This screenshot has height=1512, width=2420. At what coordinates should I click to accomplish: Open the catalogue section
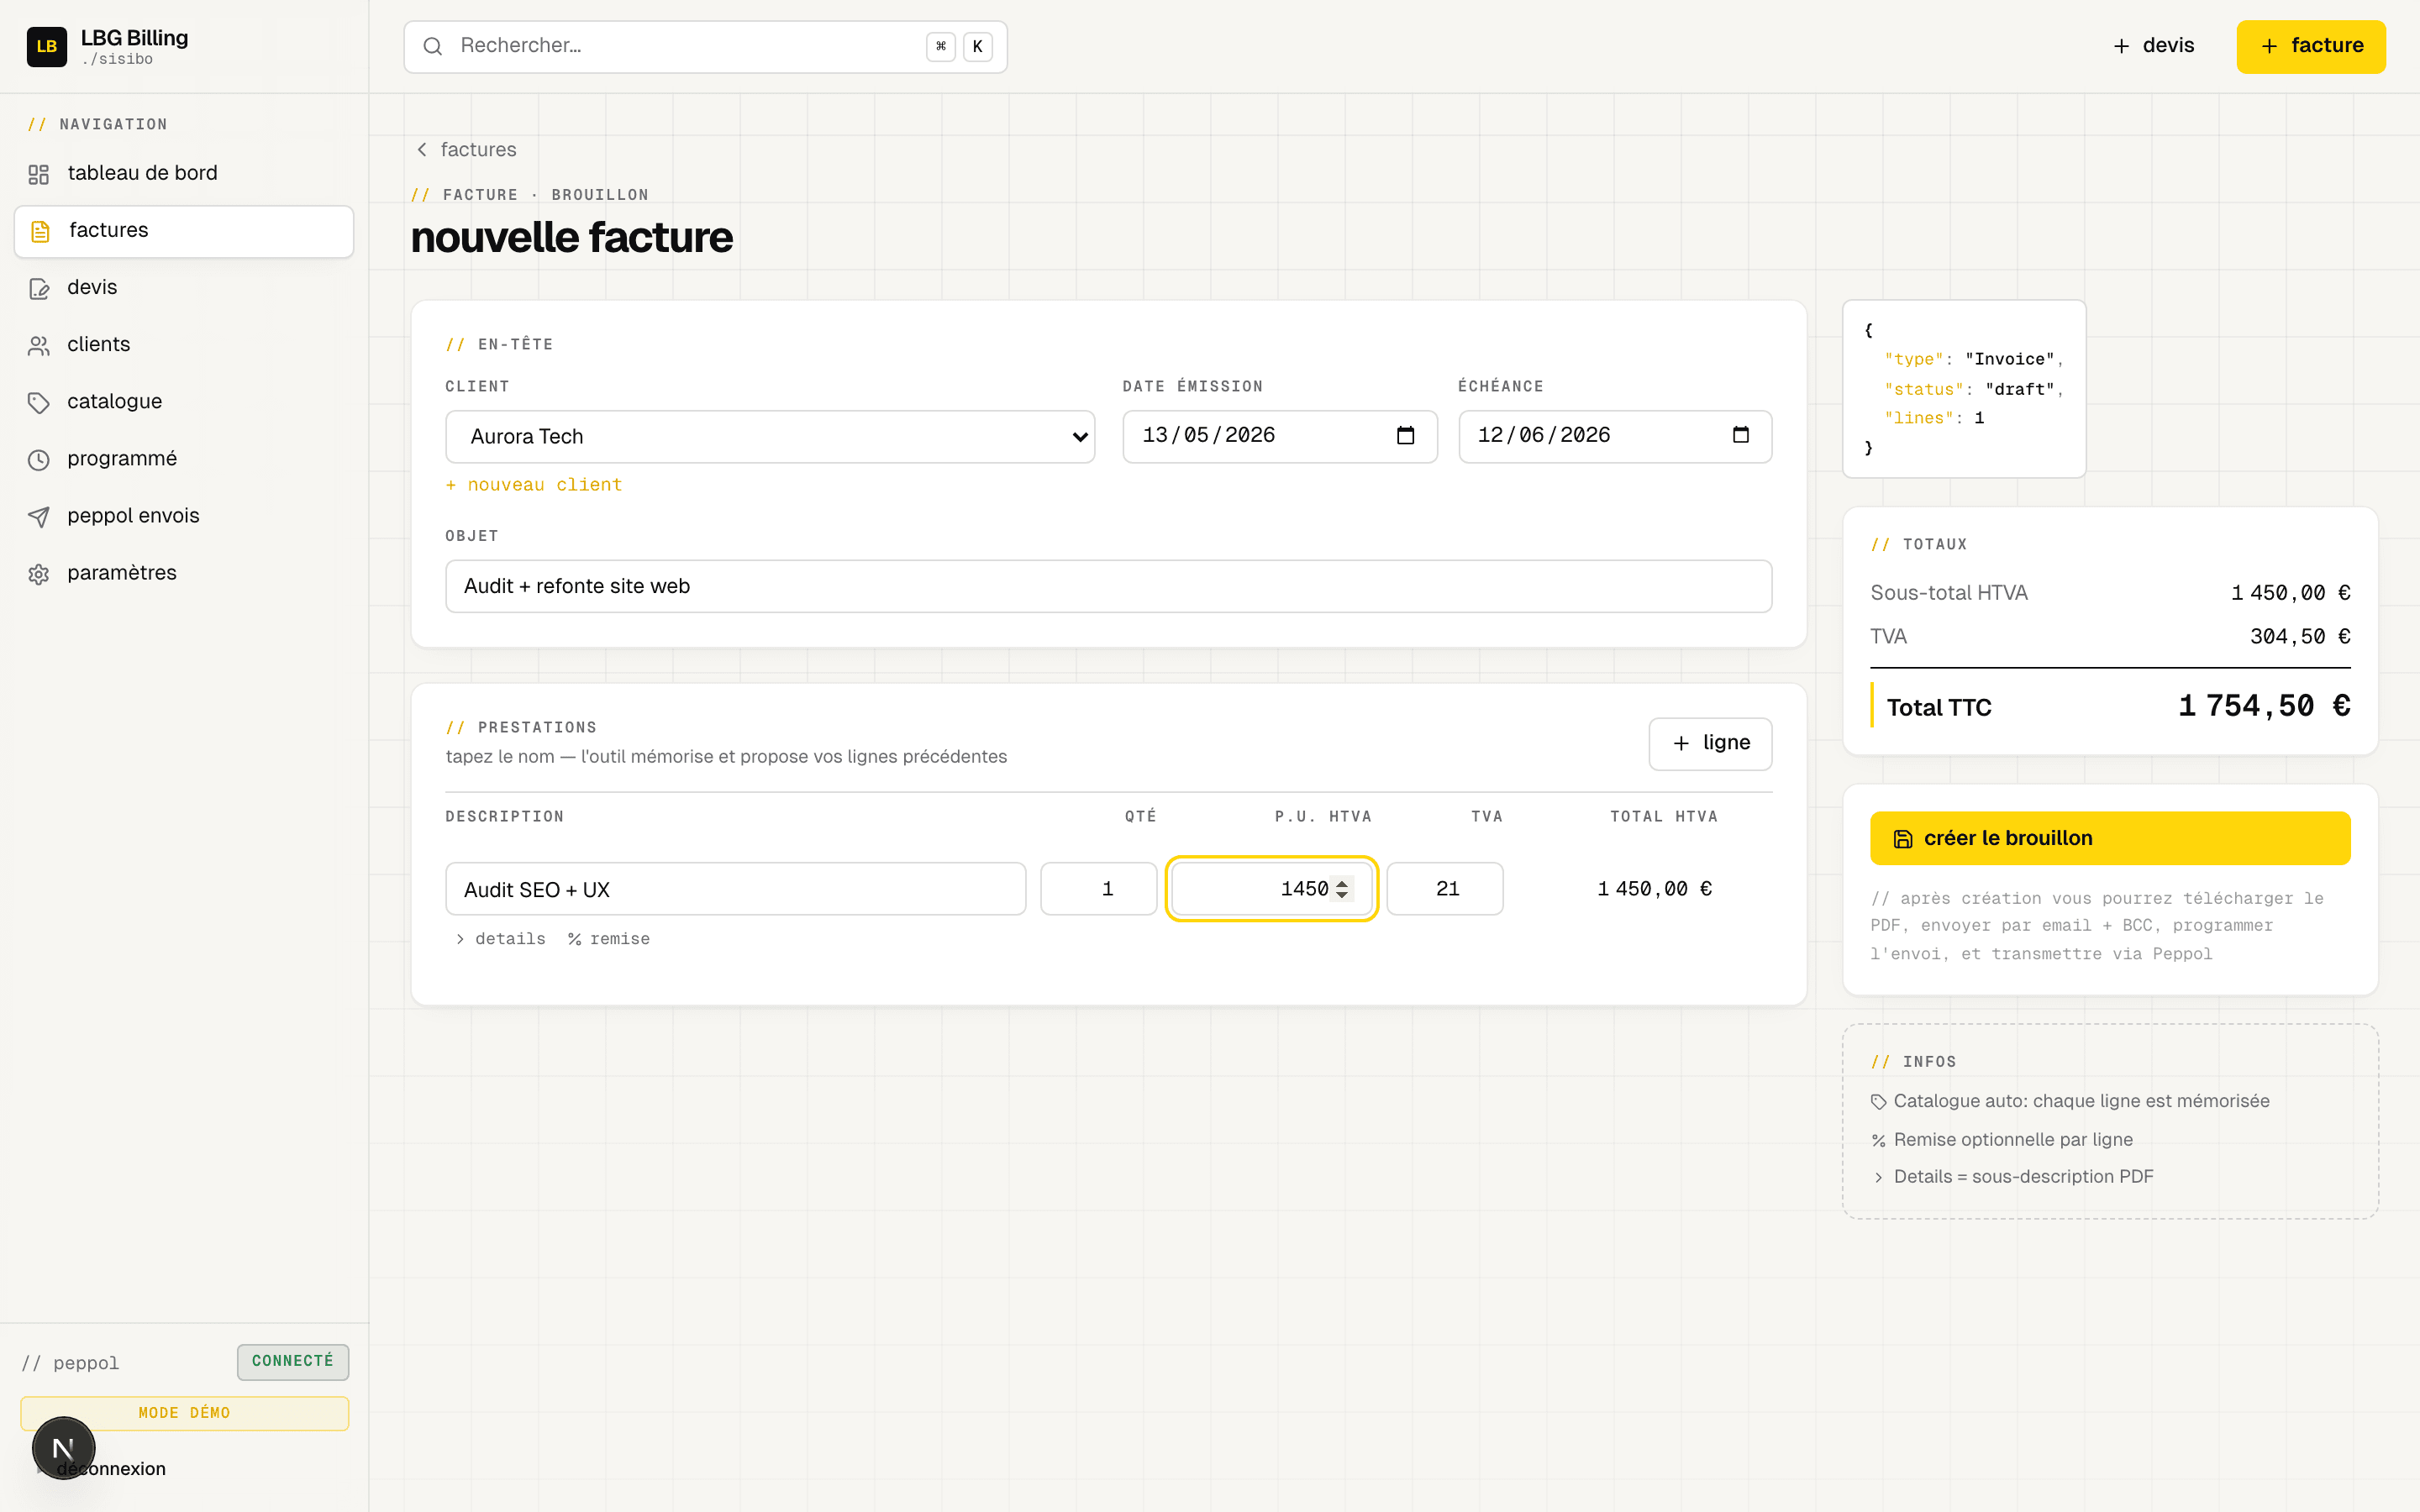[184, 402]
